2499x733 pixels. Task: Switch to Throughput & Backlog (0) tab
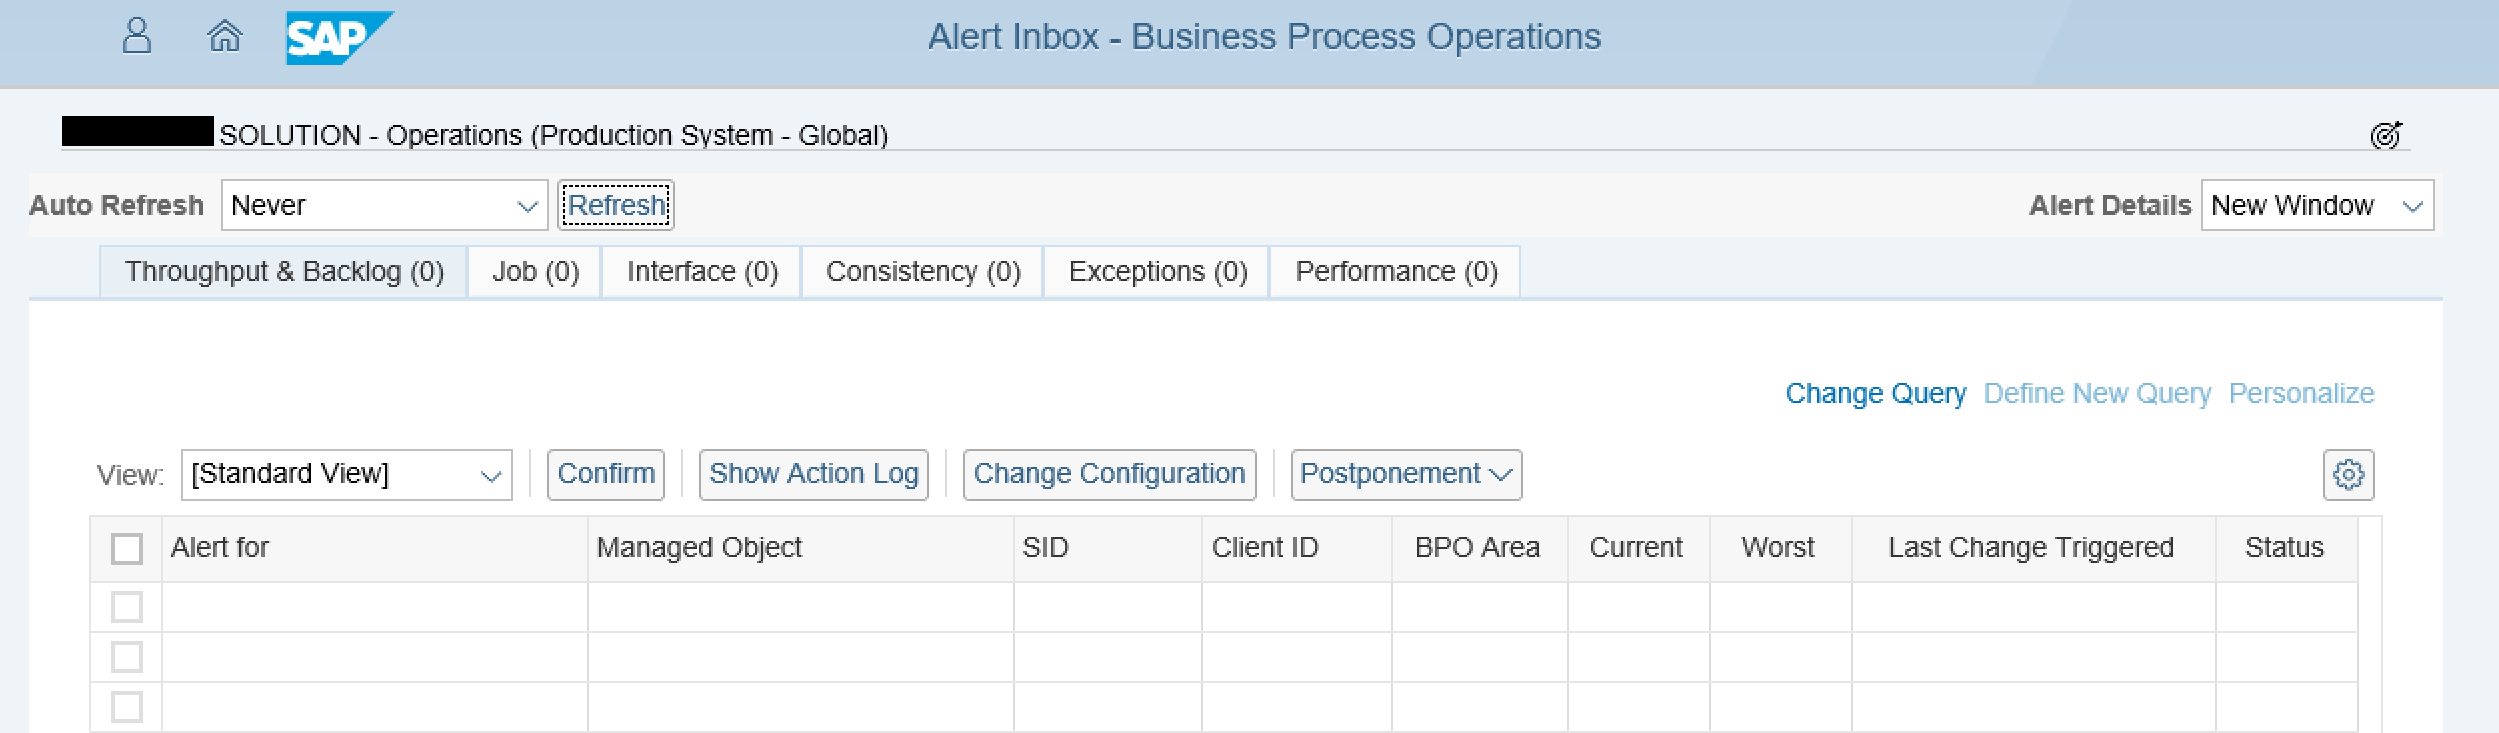click(x=284, y=272)
